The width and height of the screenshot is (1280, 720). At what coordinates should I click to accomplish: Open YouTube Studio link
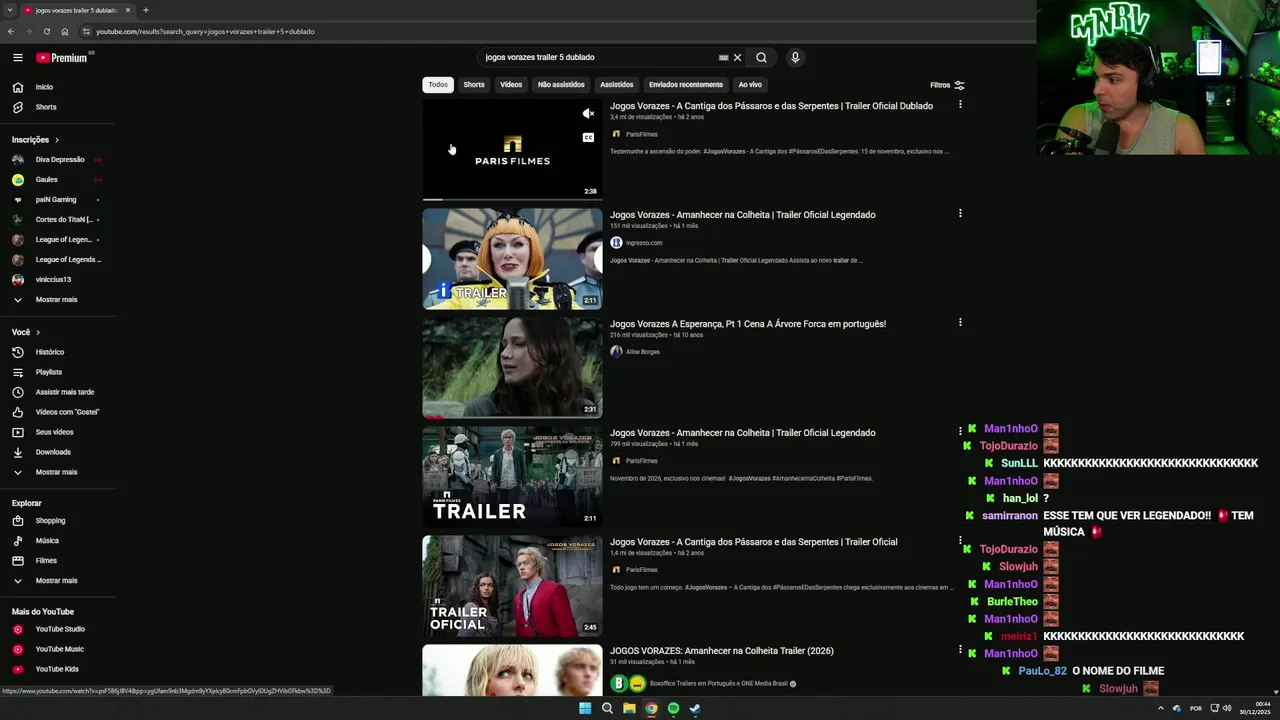(x=58, y=629)
